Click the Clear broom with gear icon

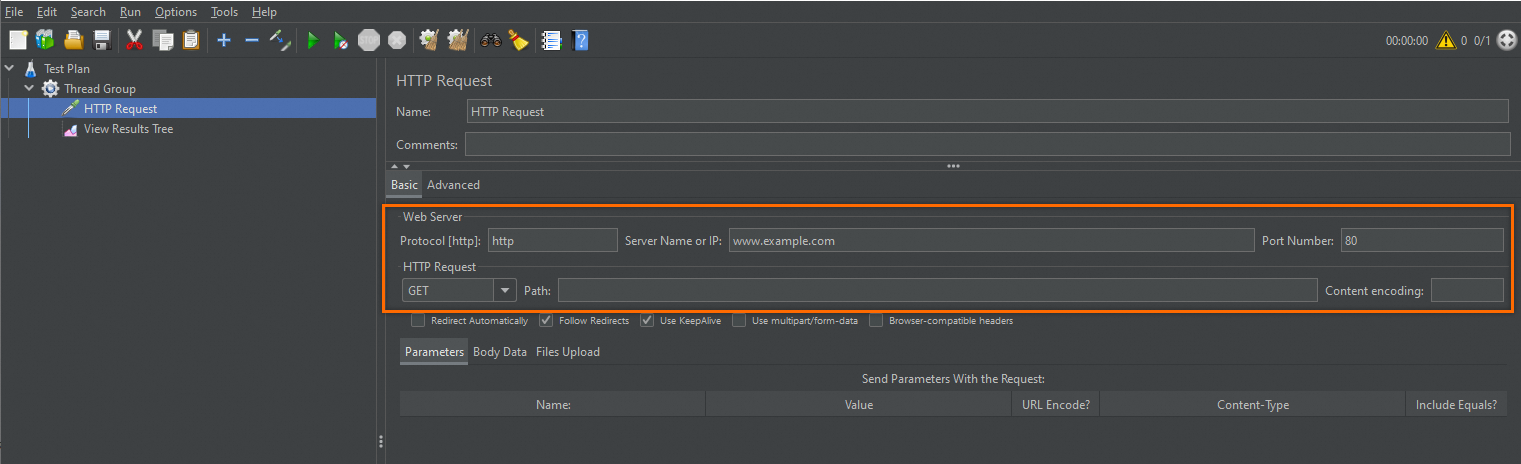(430, 40)
